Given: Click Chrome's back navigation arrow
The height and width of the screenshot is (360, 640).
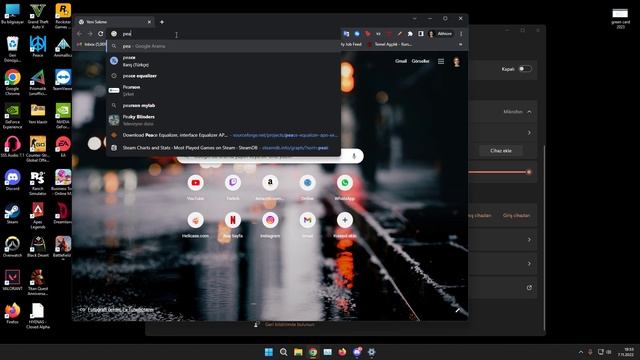Looking at the screenshot, I should [x=80, y=34].
